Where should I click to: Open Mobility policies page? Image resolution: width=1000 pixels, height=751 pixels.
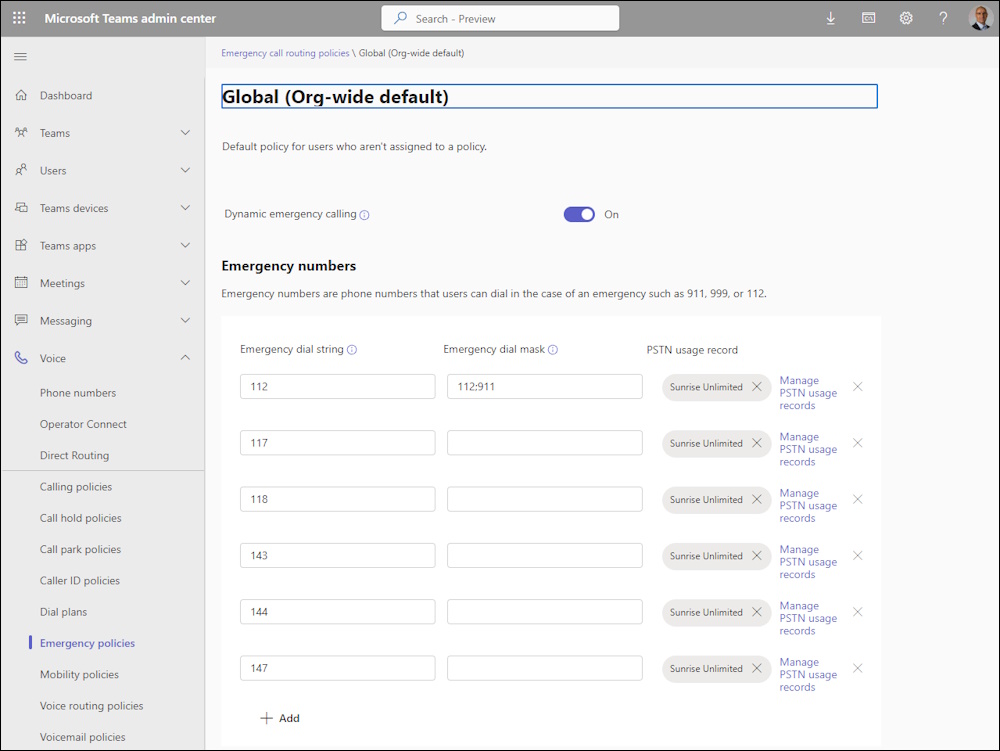(79, 674)
